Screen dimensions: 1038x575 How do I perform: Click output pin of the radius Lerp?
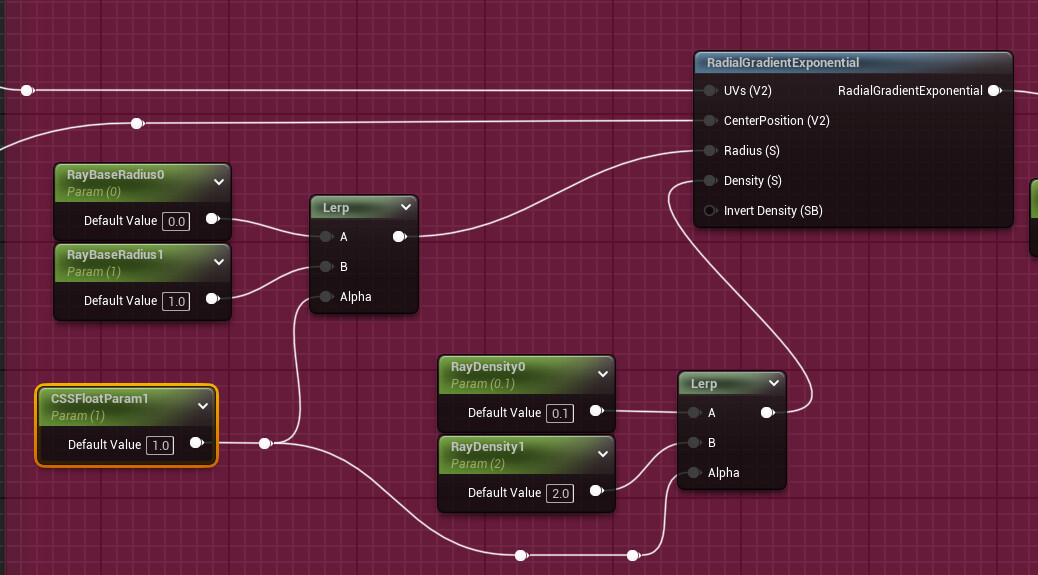[399, 236]
